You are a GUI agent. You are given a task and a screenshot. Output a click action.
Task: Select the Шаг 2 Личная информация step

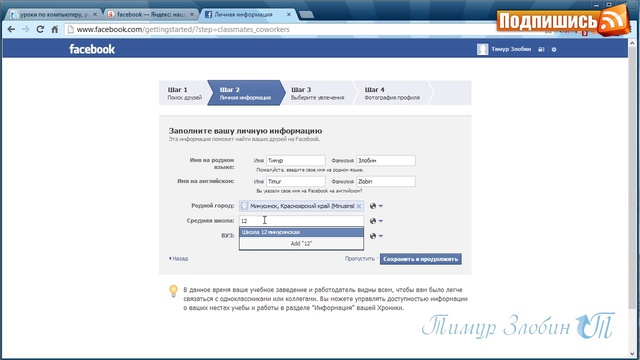[245, 93]
